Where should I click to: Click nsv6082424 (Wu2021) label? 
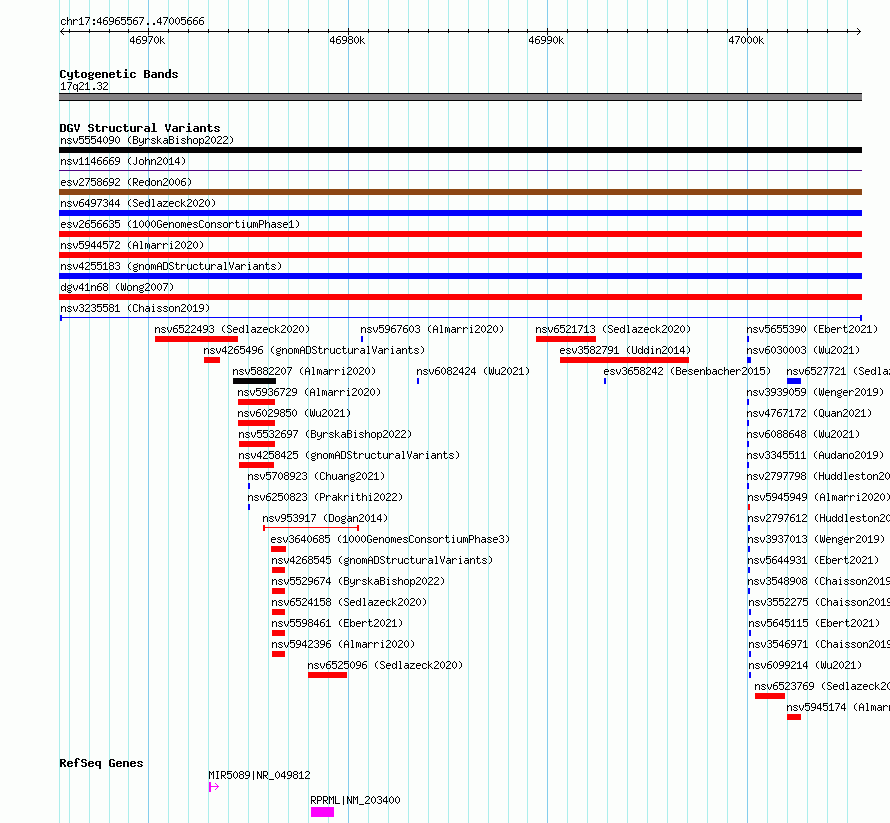[x=473, y=371]
